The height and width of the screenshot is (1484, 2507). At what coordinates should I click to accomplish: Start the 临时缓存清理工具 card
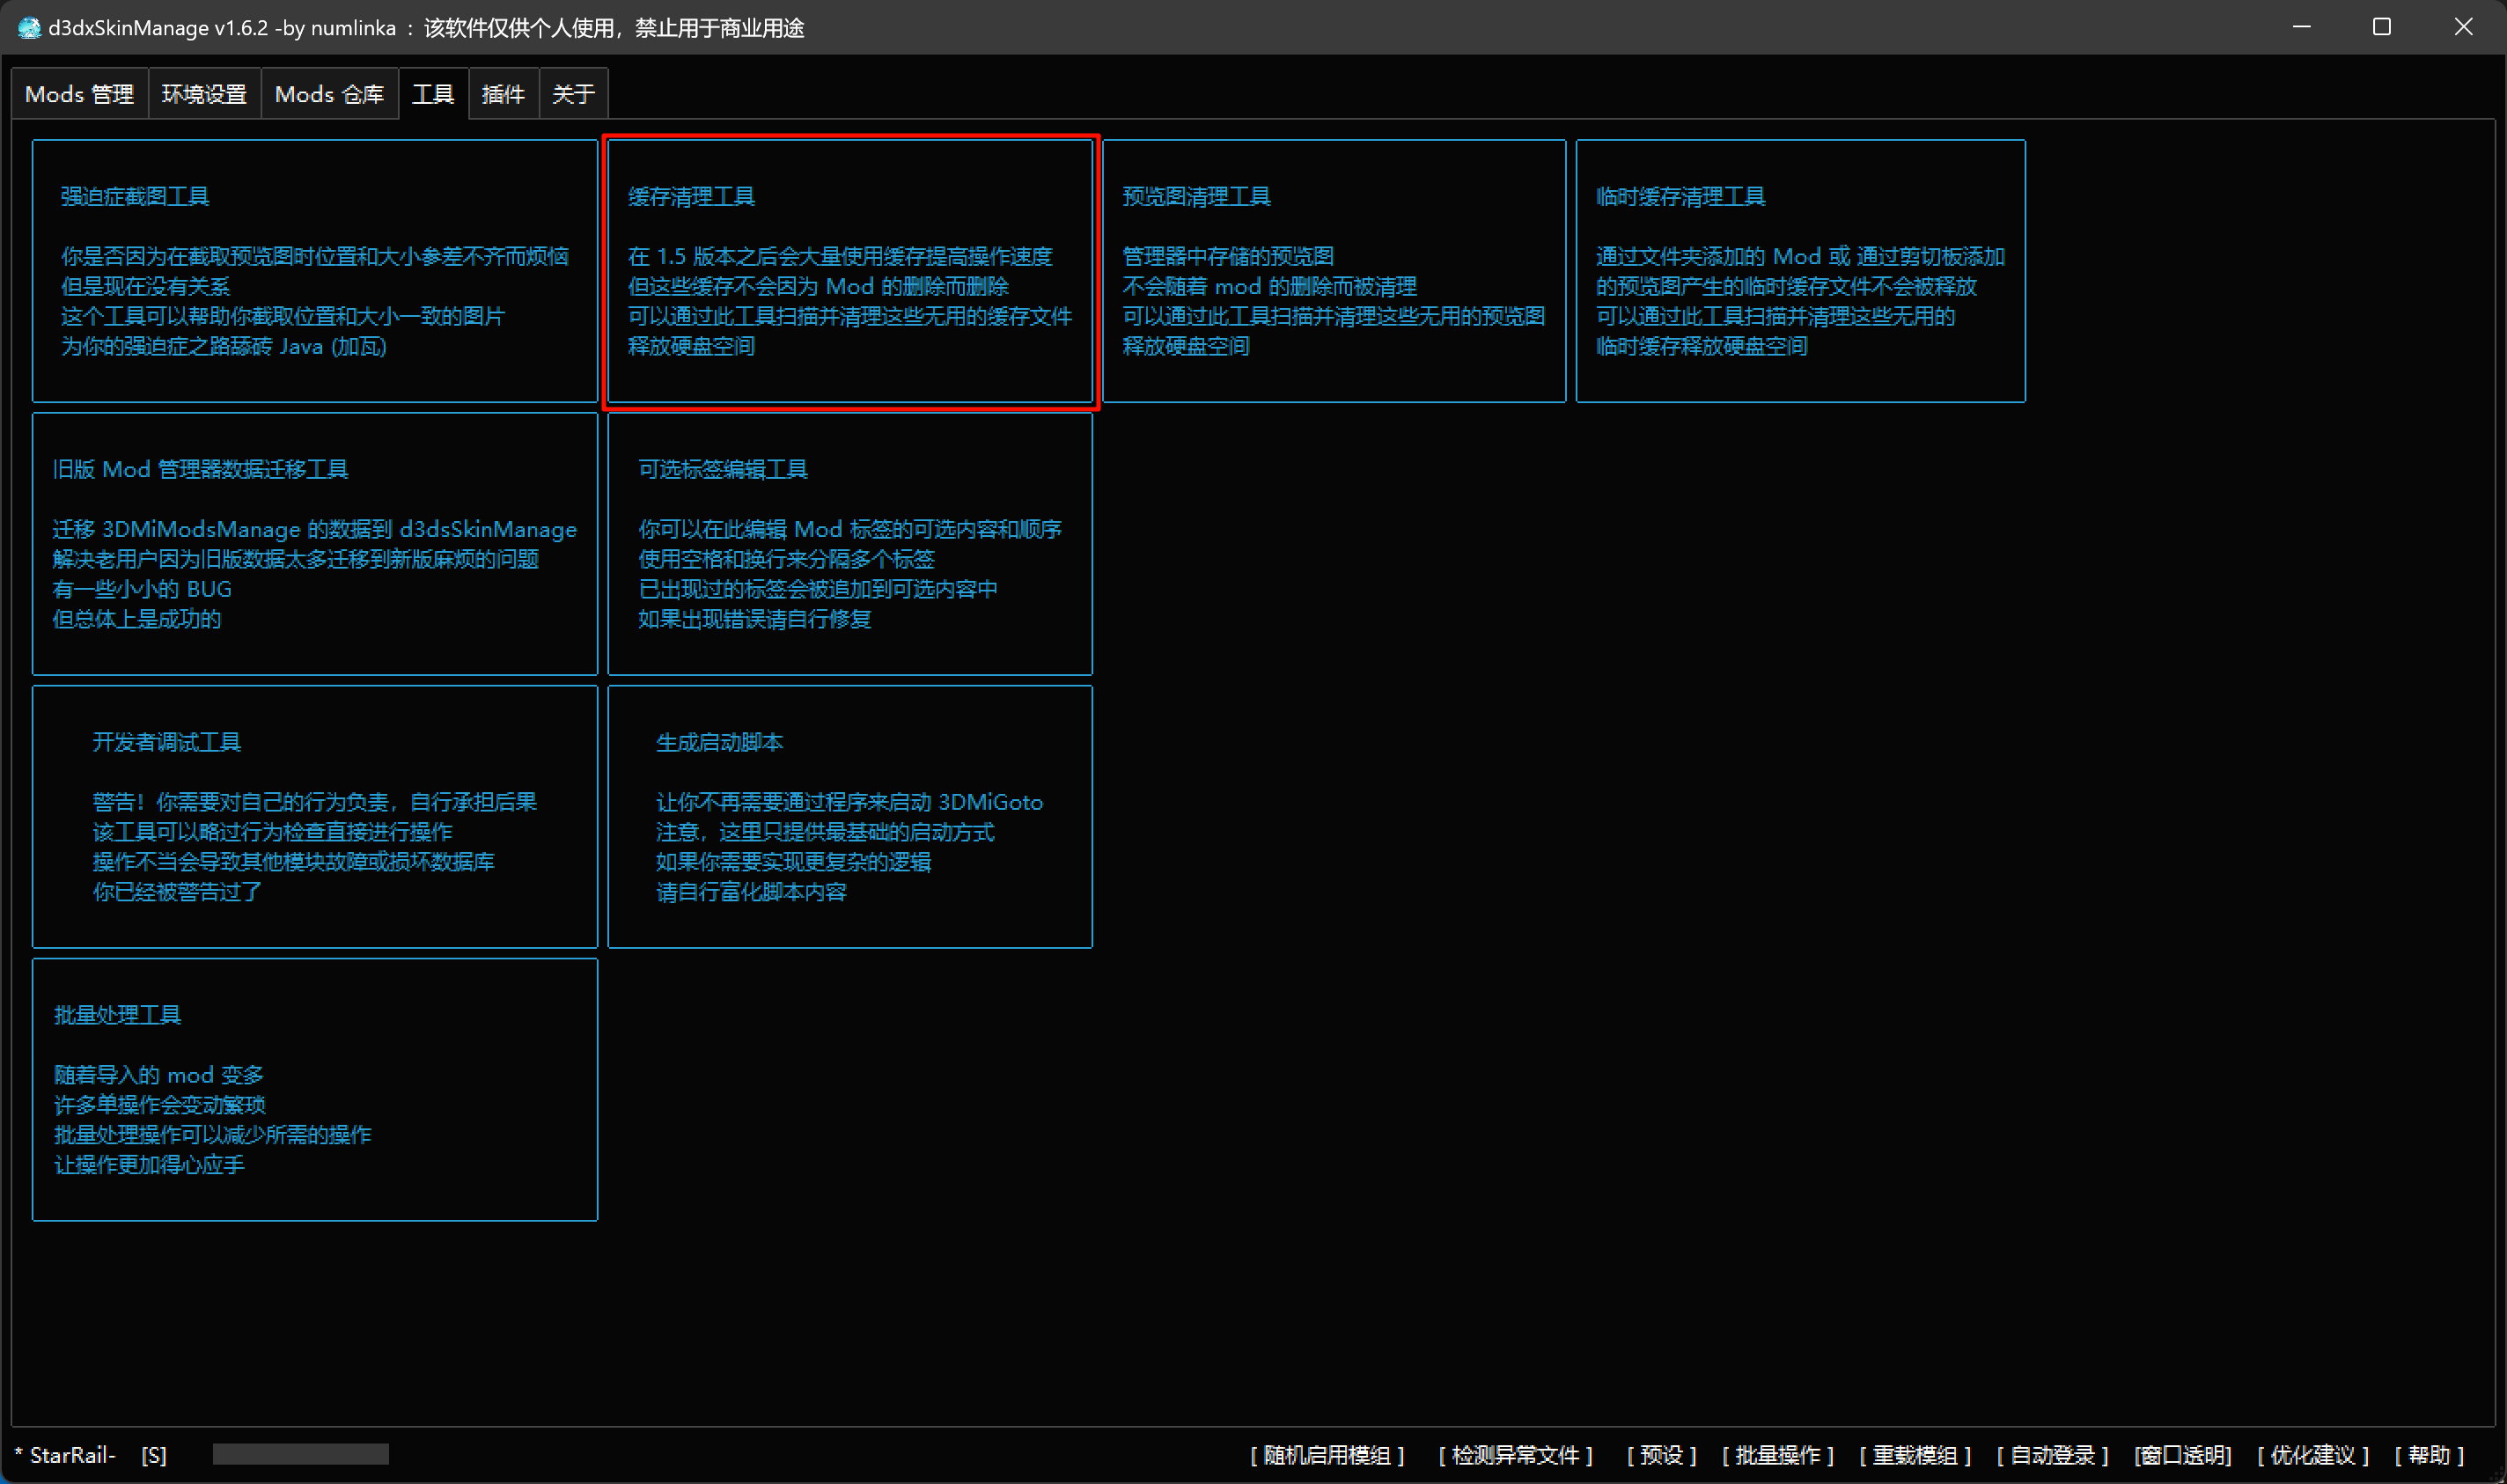[1800, 271]
